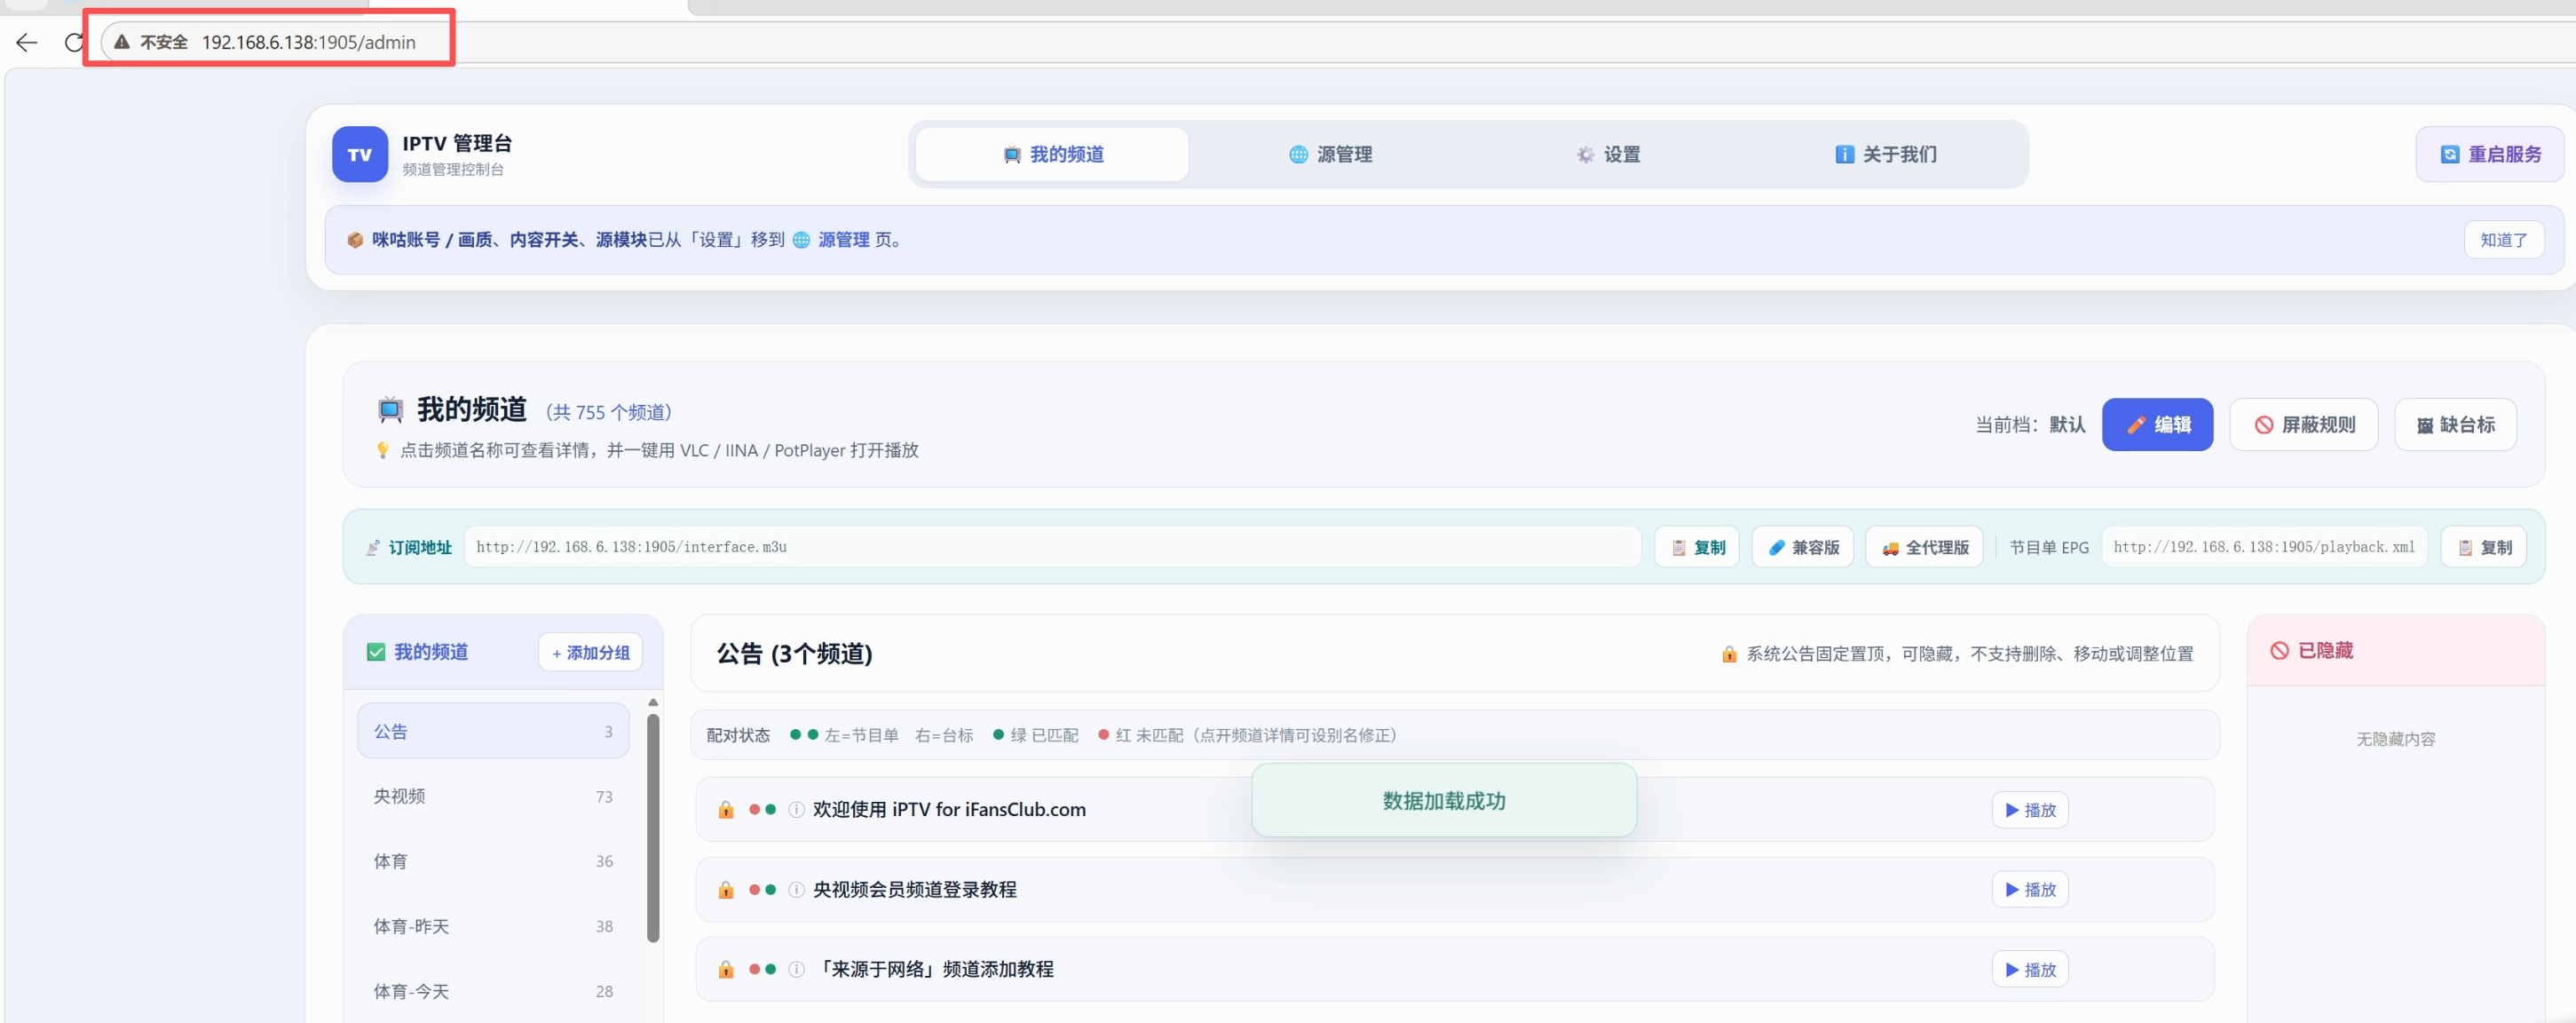
Task: Click info icon beside 央视频会员频道登录教程
Action: (796, 889)
